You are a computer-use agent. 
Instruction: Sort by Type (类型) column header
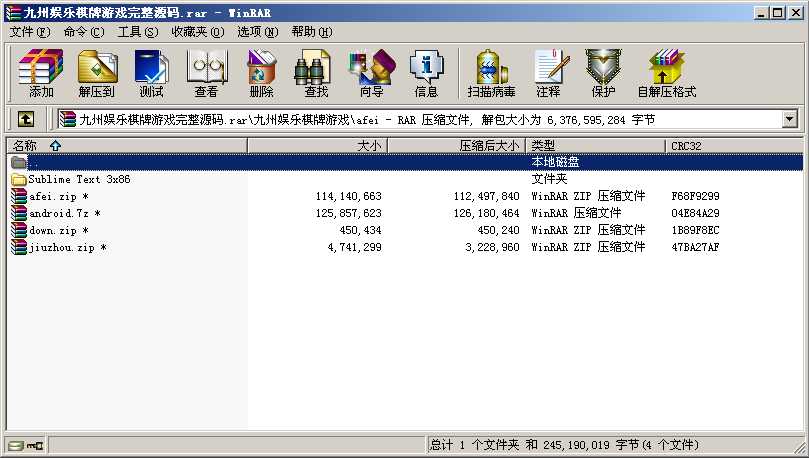tap(596, 146)
